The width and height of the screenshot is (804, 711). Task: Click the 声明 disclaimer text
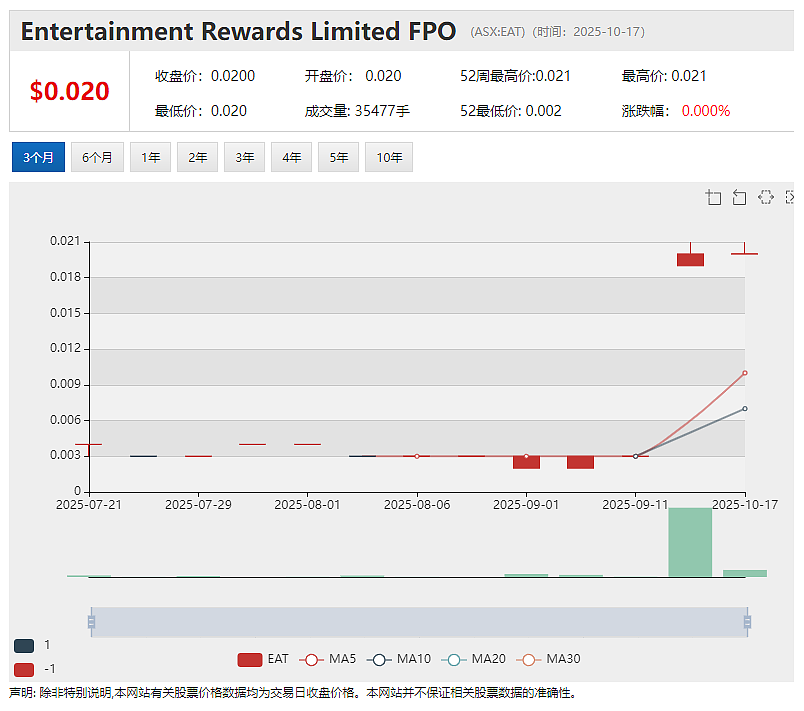[293, 693]
